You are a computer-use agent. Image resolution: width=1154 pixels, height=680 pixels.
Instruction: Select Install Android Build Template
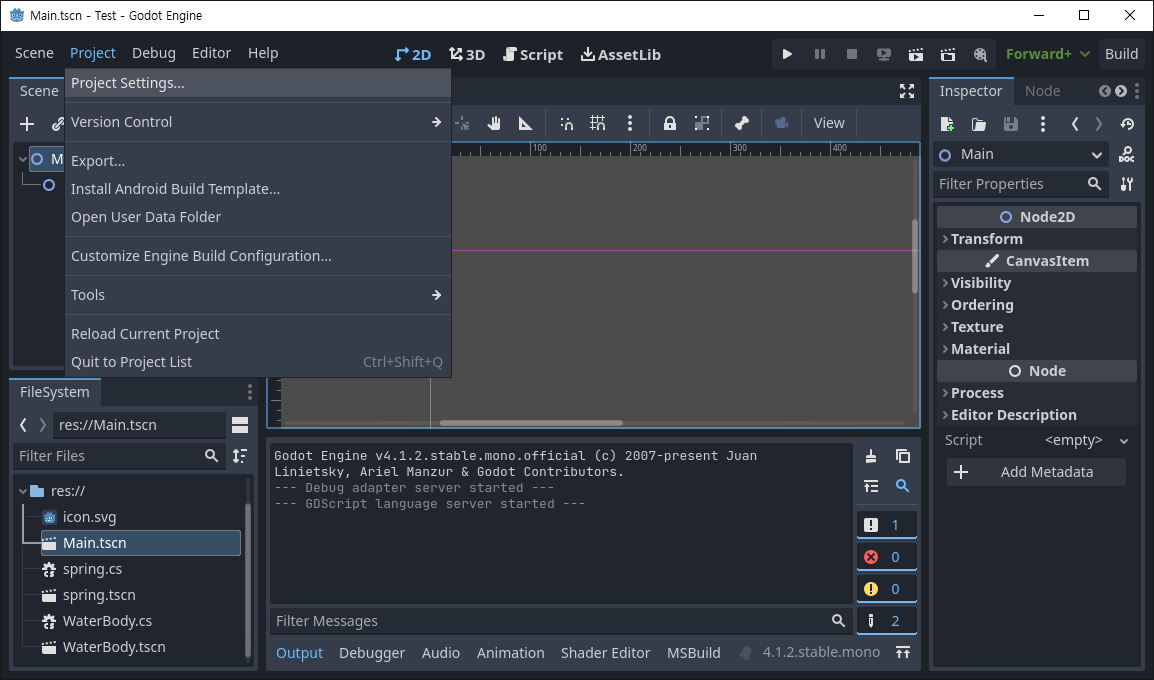click(x=258, y=189)
